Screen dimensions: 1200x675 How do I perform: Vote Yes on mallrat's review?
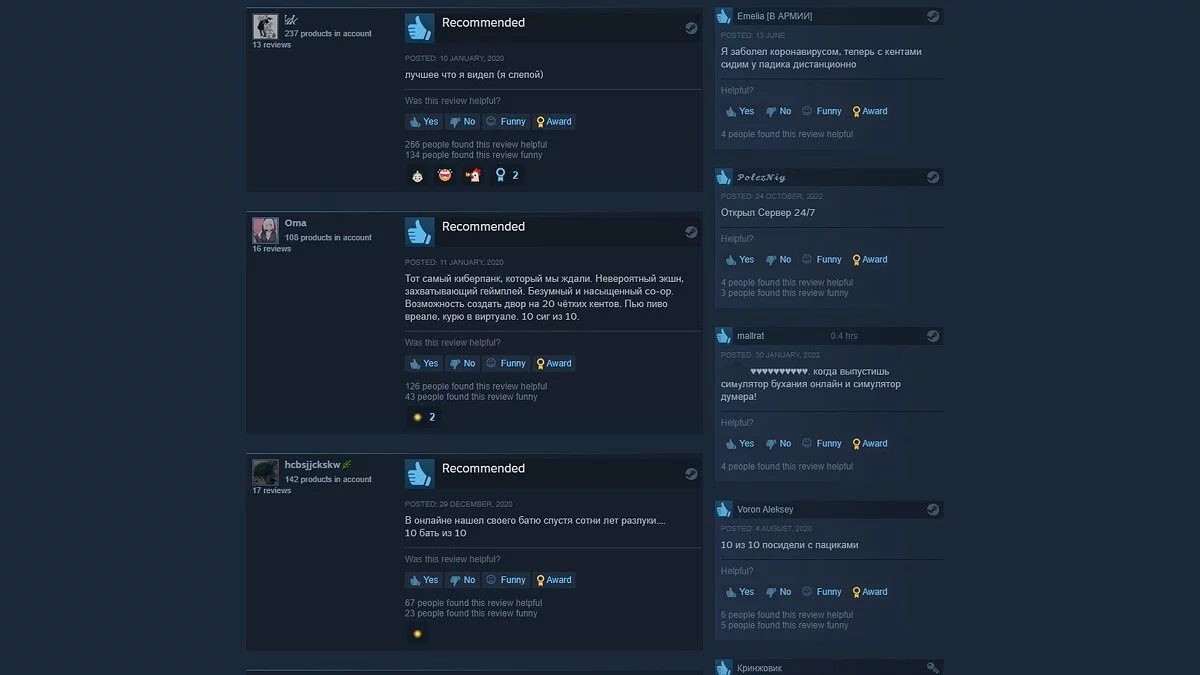click(x=740, y=443)
